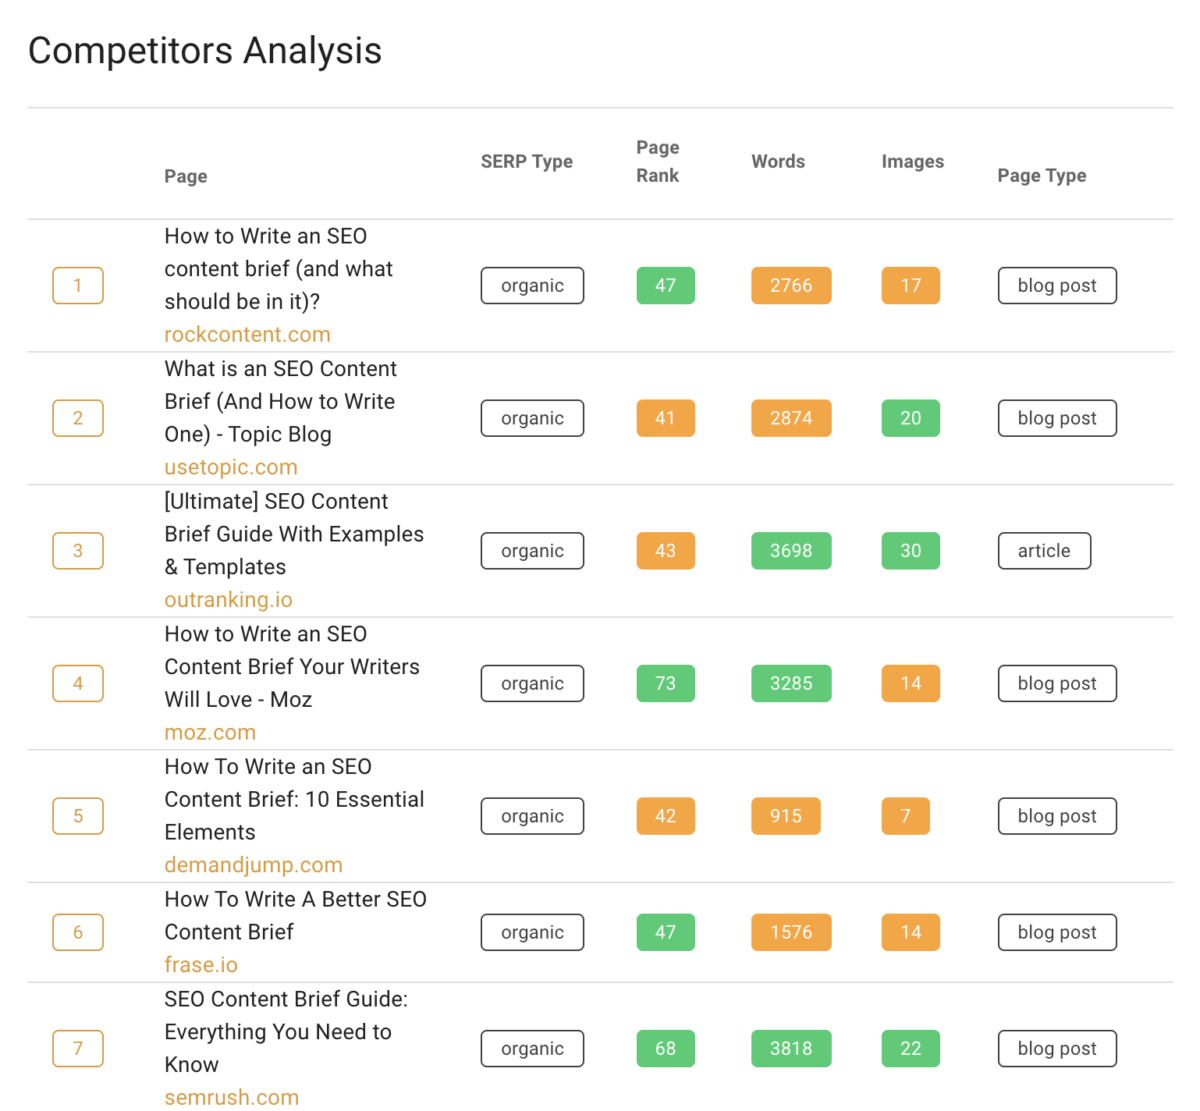Select the green 73 page rank badge
The height and width of the screenshot is (1111, 1200).
[665, 683]
